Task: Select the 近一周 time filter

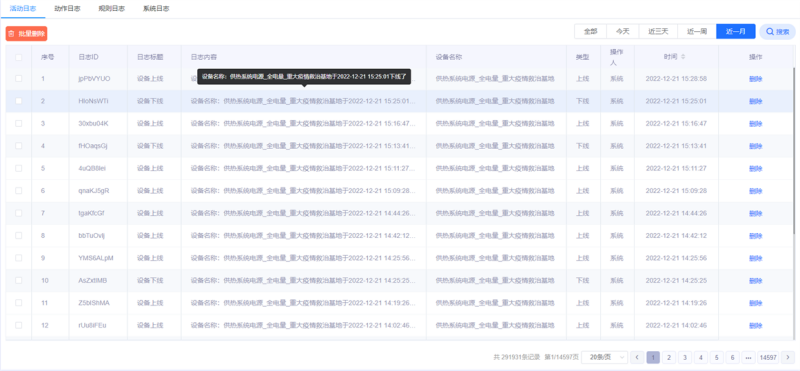Action: point(697,32)
